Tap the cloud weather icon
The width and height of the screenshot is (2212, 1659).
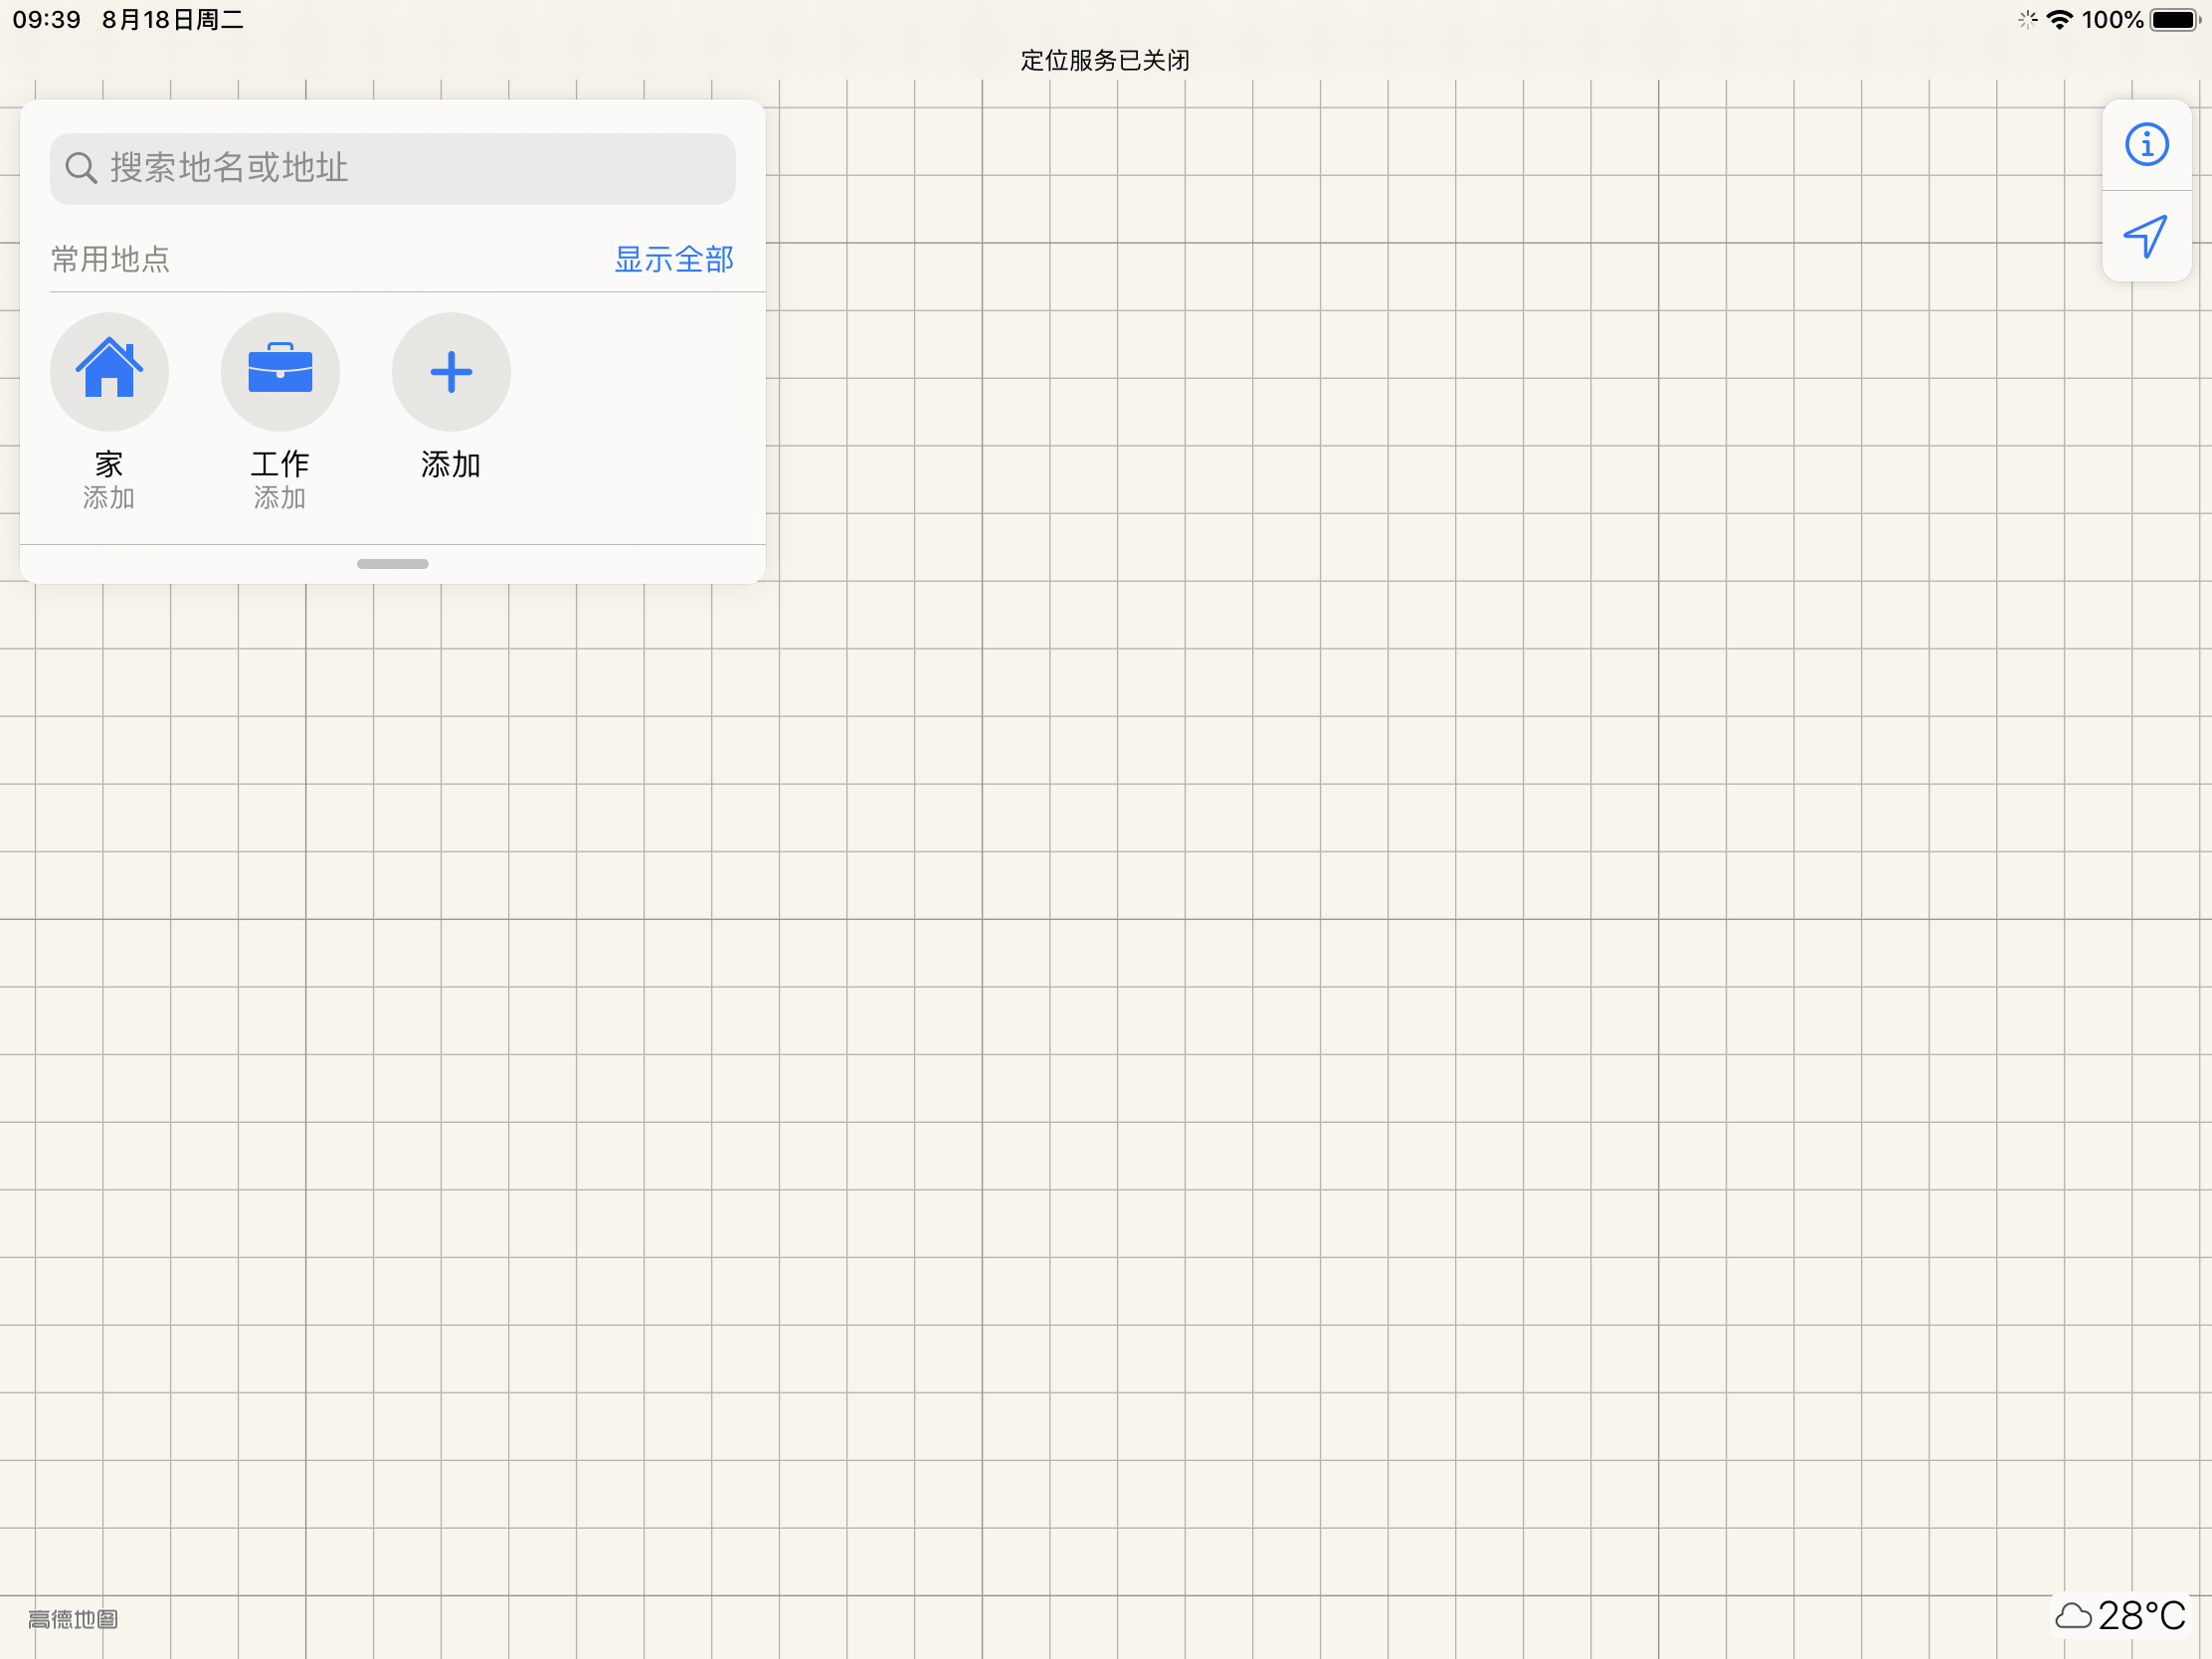[x=2073, y=1616]
